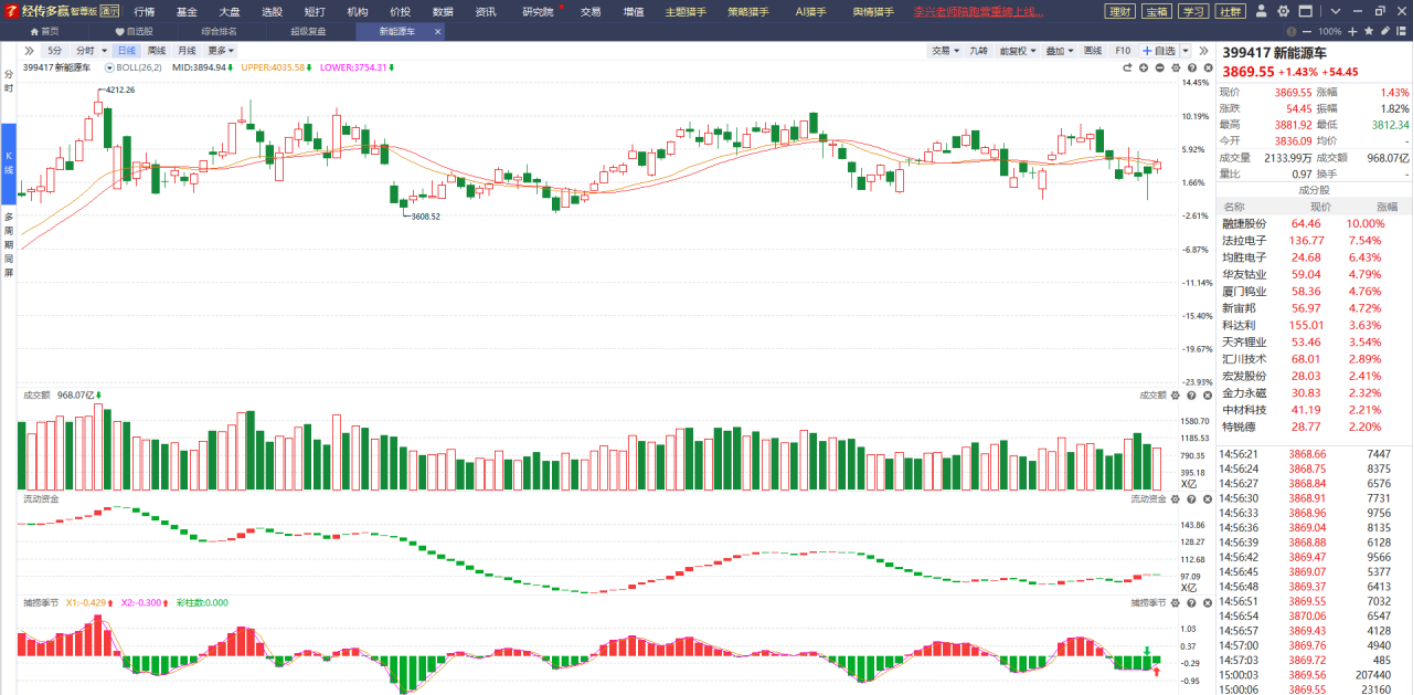The image size is (1414, 695).
Task: Open BOLL indicator selector dropdown arrow
Action: [110, 68]
